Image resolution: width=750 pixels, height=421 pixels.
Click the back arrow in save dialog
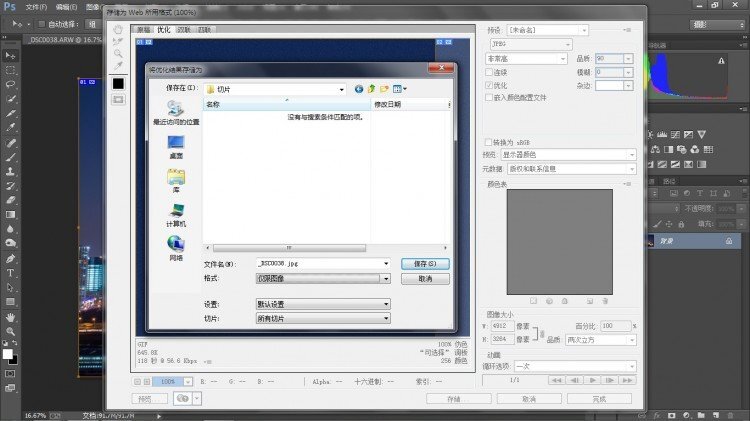359,89
